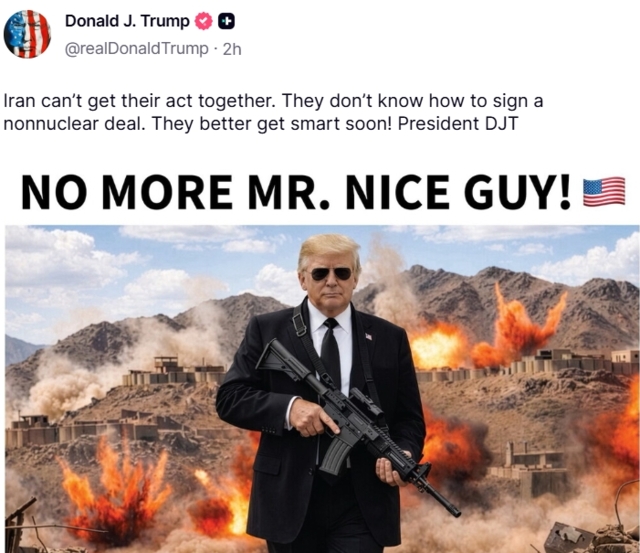Click the black rifle in the picture
The height and width of the screenshot is (553, 640).
point(358,424)
